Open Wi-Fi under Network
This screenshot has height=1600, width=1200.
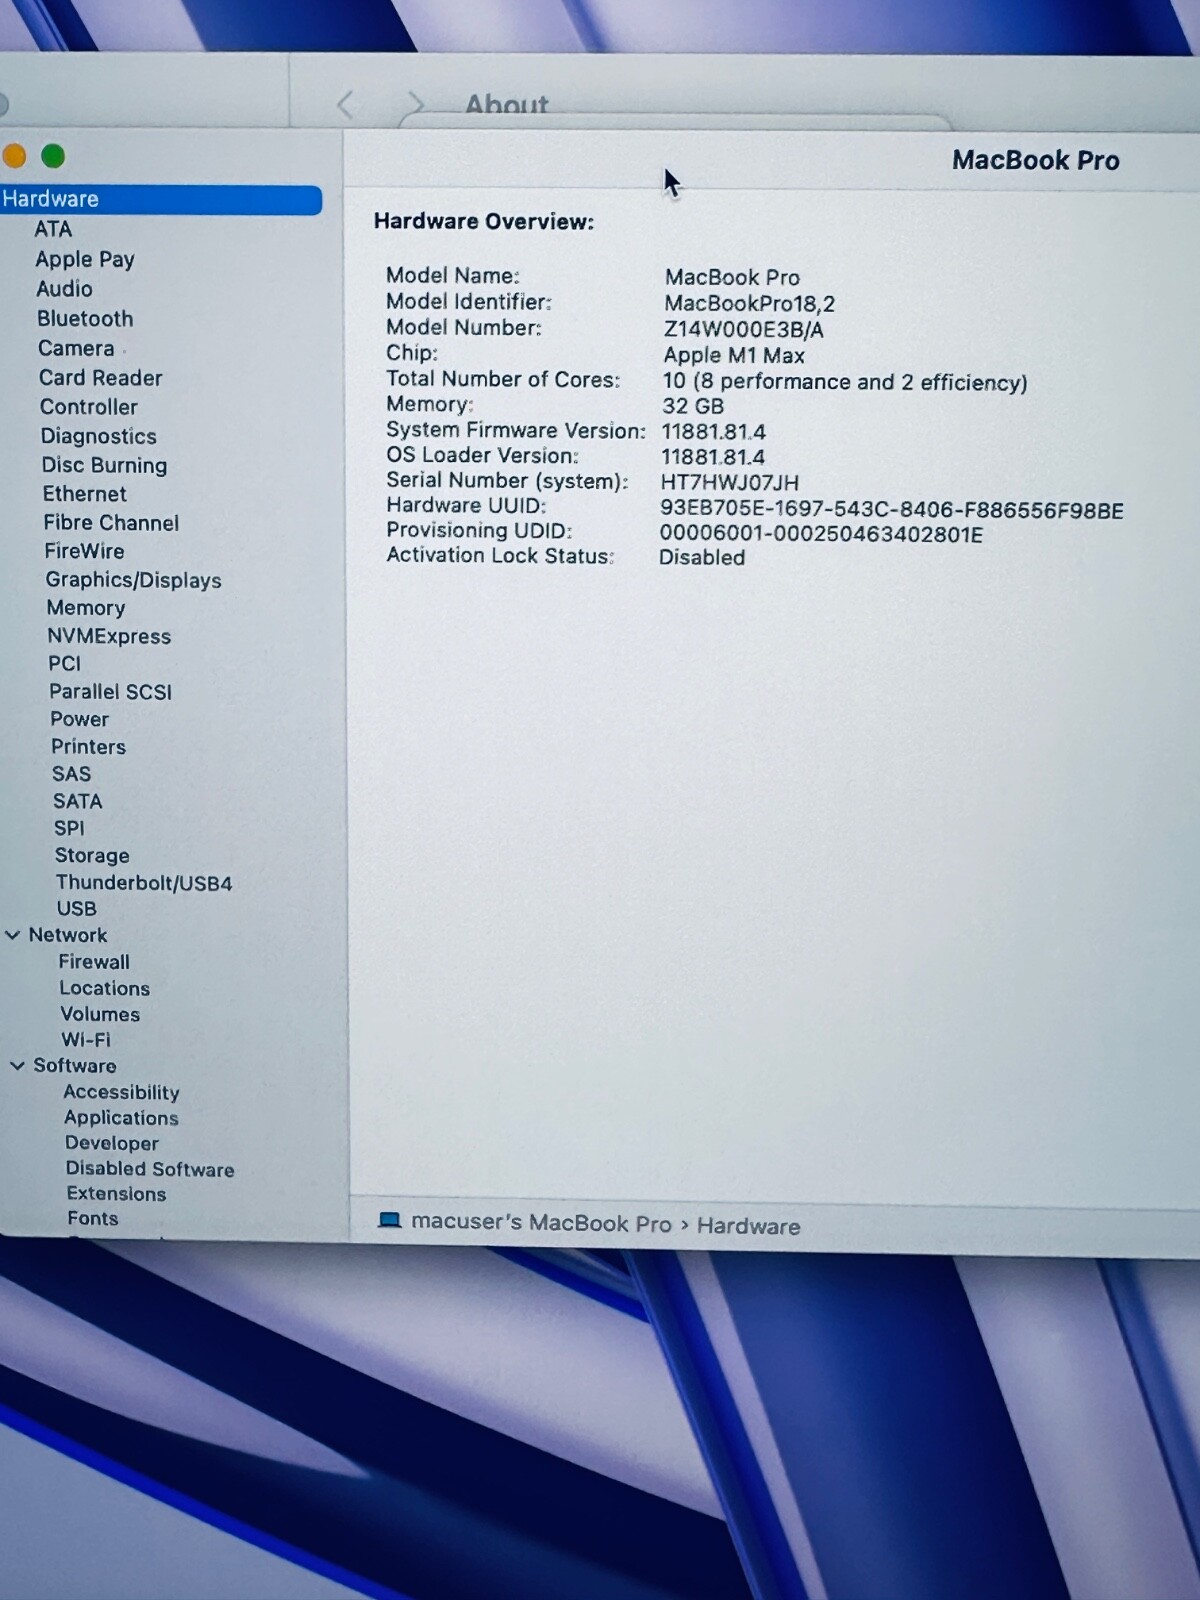coord(86,1040)
